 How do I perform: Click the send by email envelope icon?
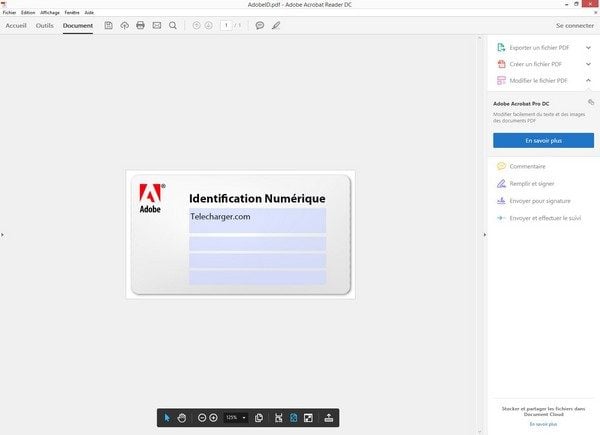point(157,25)
